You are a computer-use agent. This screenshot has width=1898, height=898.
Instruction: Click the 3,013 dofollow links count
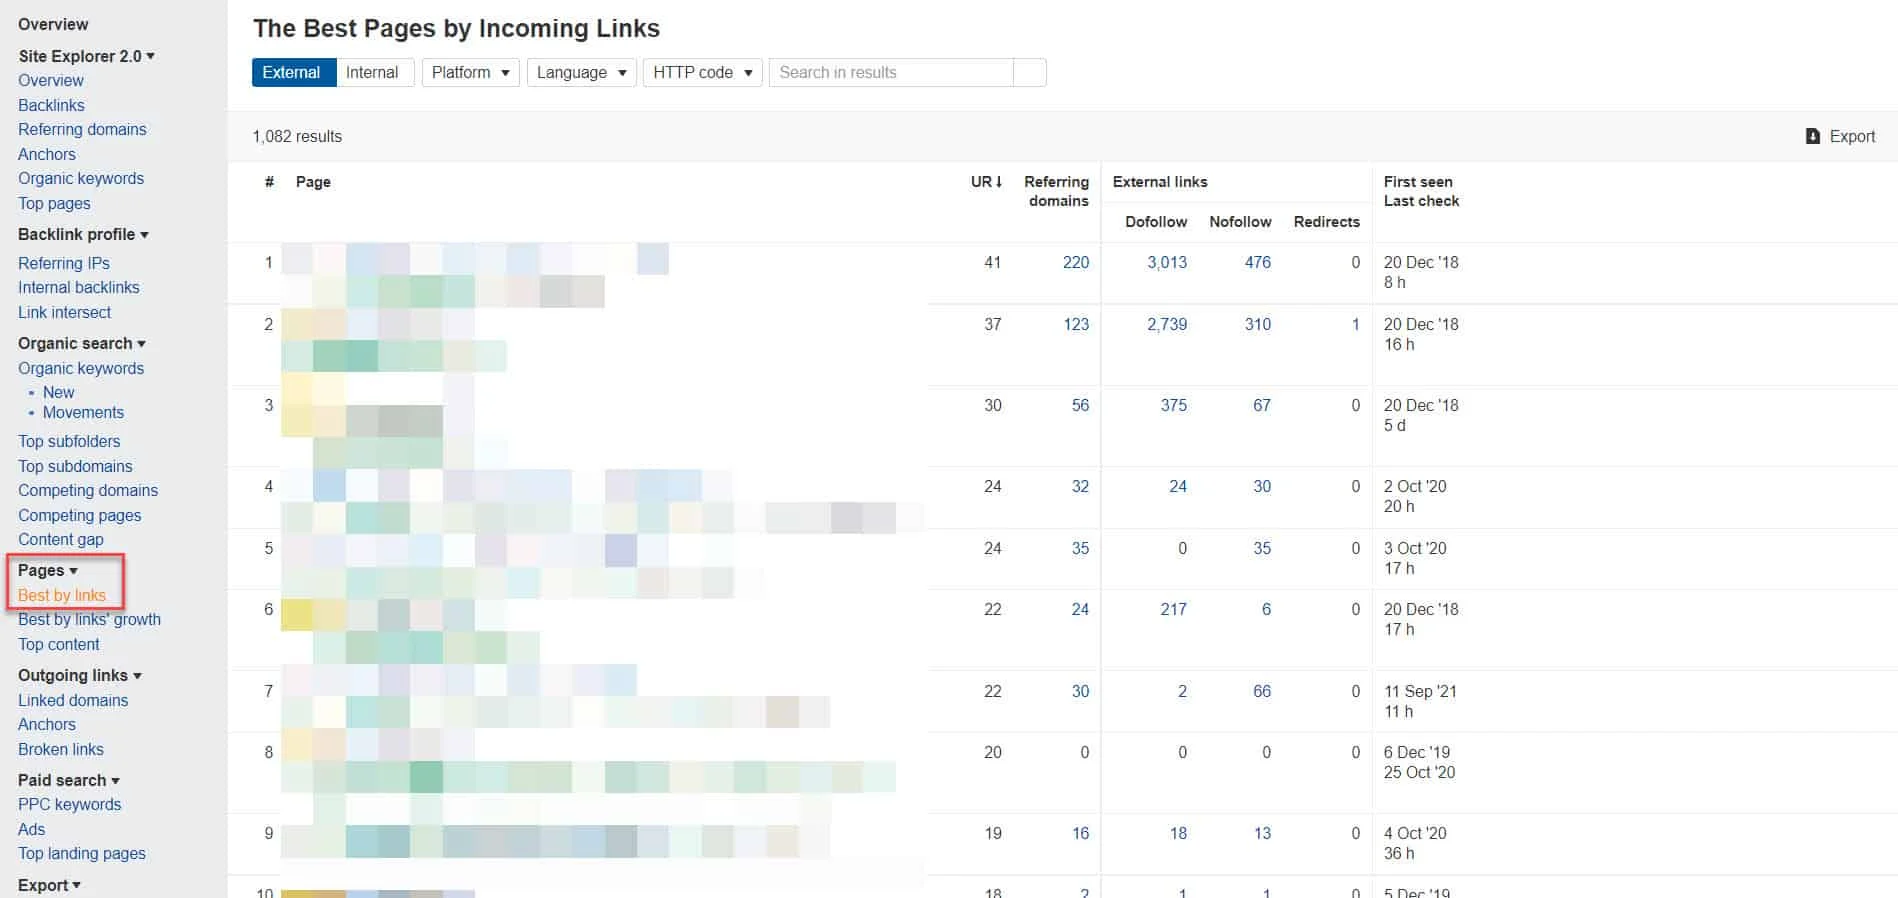tap(1167, 262)
